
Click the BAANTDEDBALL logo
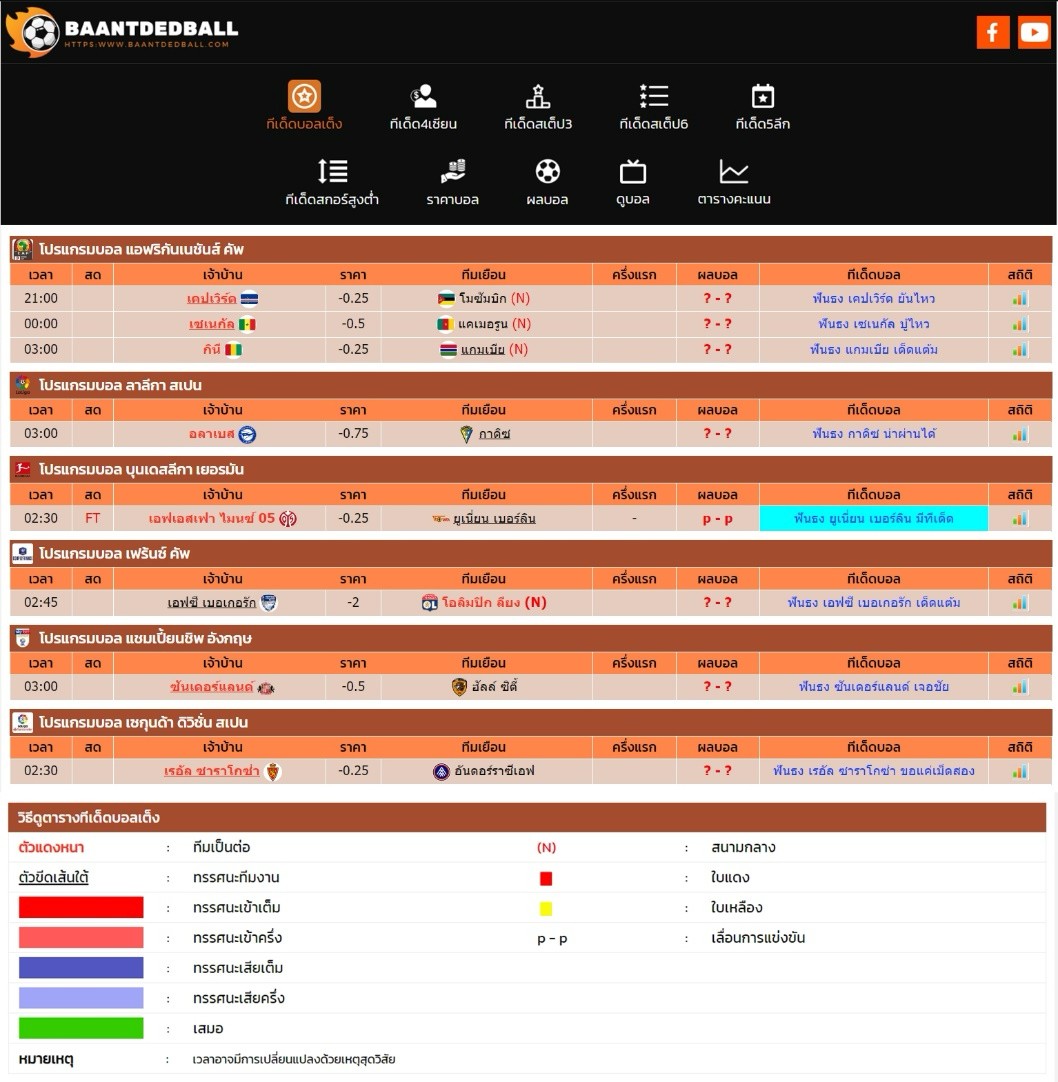coord(123,32)
